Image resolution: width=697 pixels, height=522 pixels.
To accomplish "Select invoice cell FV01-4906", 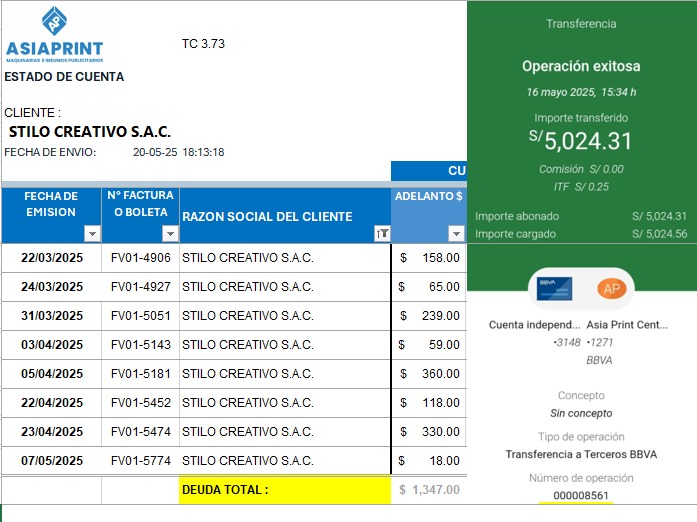I will tap(140, 258).
